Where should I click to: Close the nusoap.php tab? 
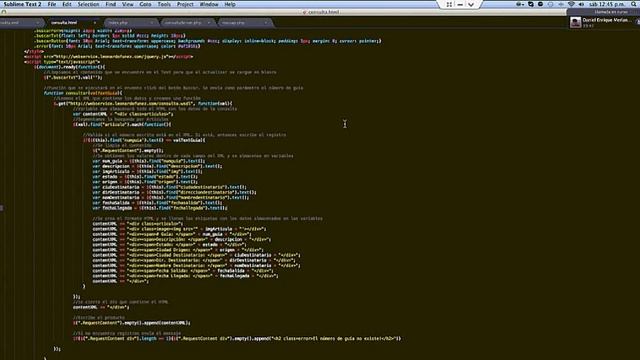coord(266,22)
